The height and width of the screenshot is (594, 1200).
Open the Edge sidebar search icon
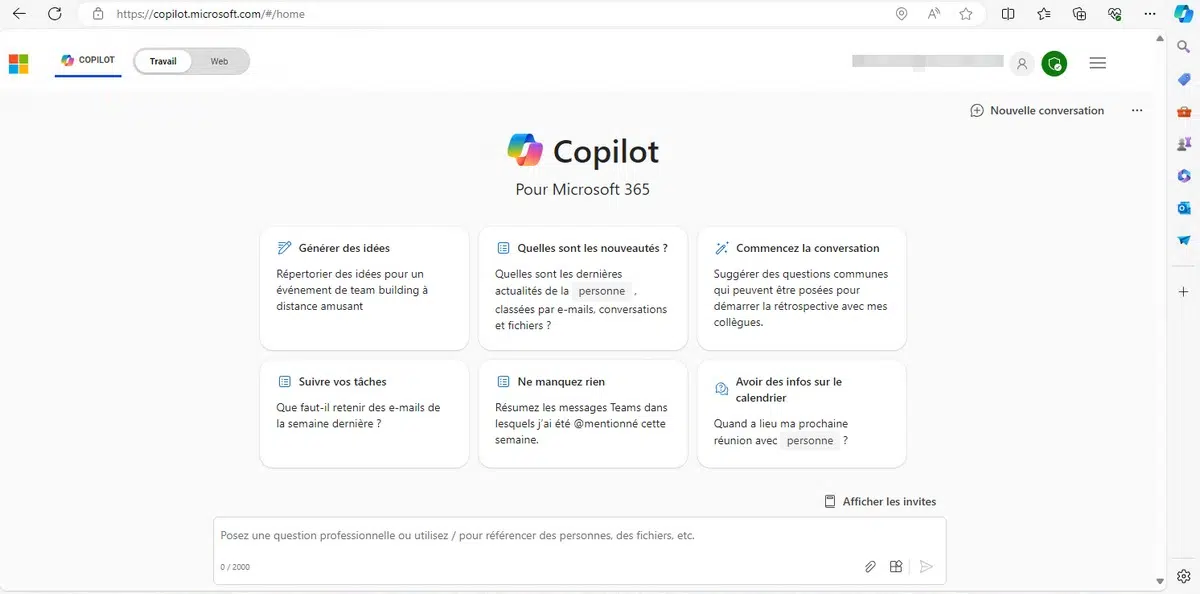(1184, 47)
